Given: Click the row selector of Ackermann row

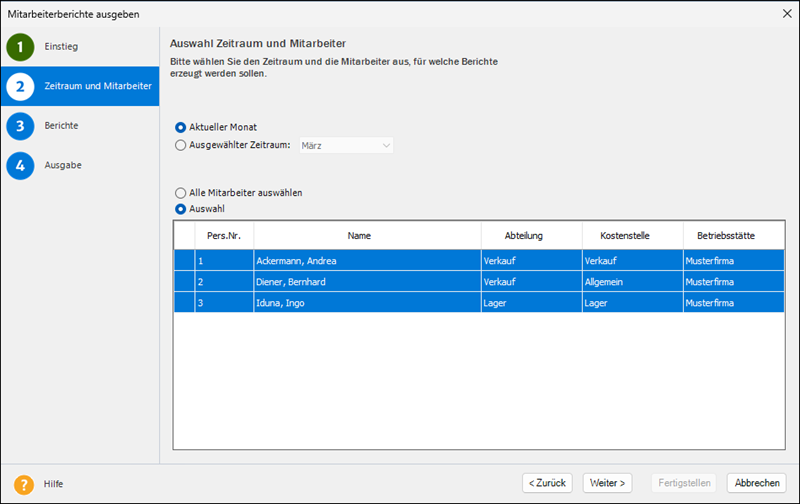Looking at the screenshot, I should click(184, 261).
